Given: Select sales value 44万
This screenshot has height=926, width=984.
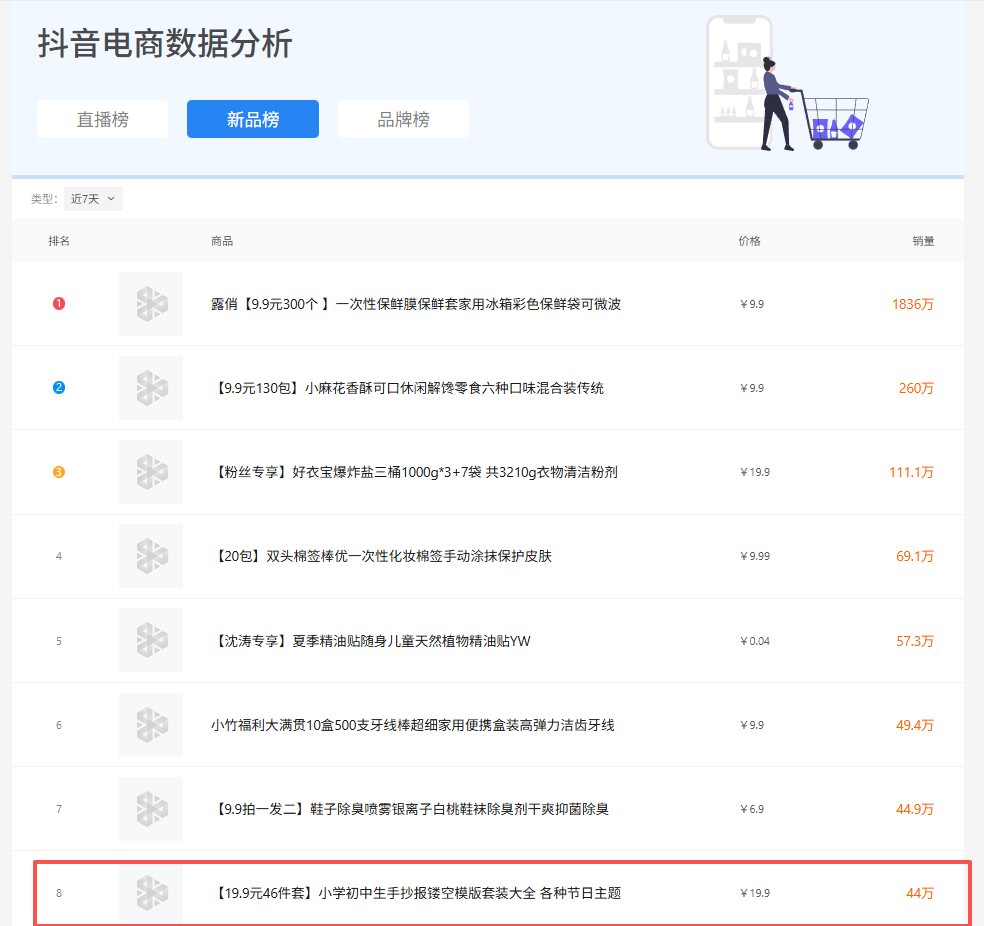Looking at the screenshot, I should 920,893.
